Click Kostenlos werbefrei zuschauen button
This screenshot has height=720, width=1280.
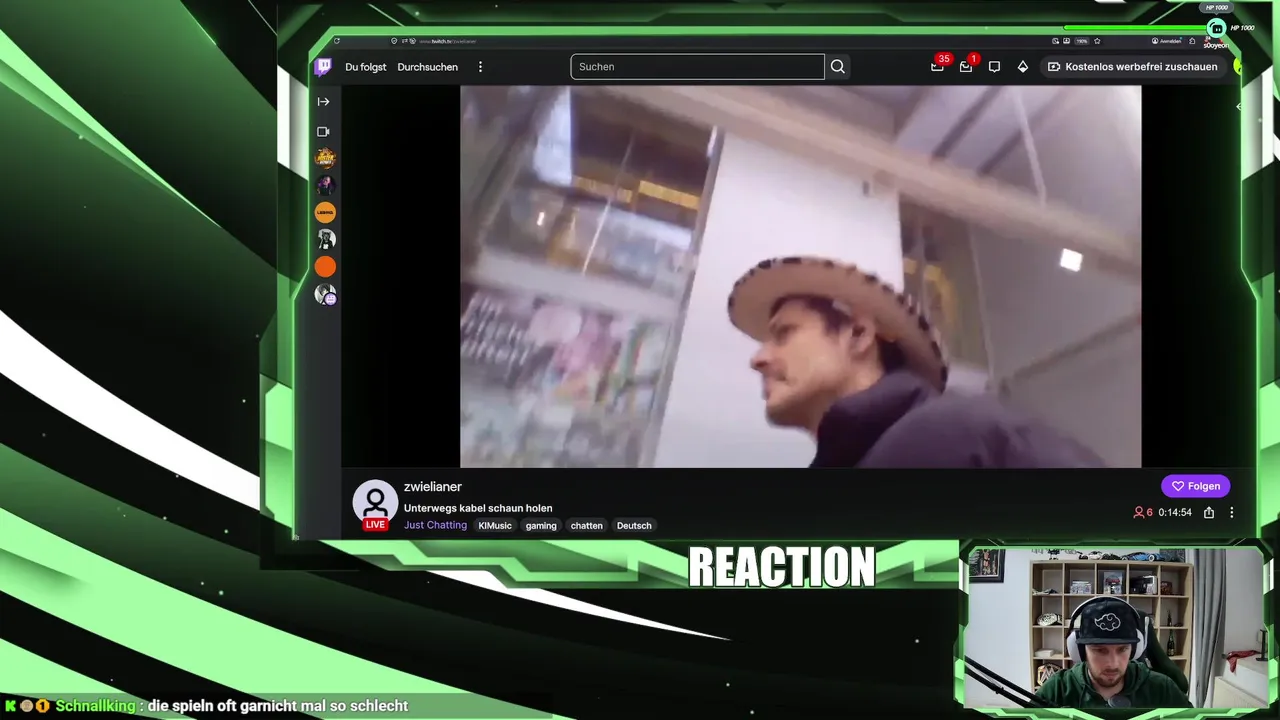pos(1132,67)
